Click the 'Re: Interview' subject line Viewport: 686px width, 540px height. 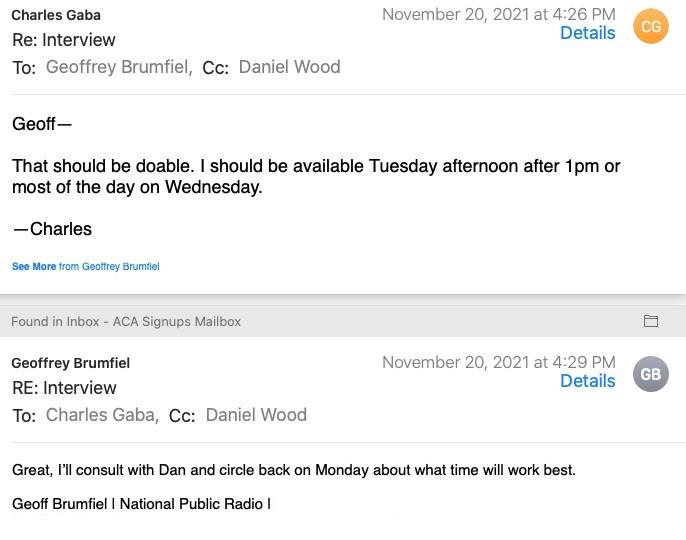pos(64,40)
